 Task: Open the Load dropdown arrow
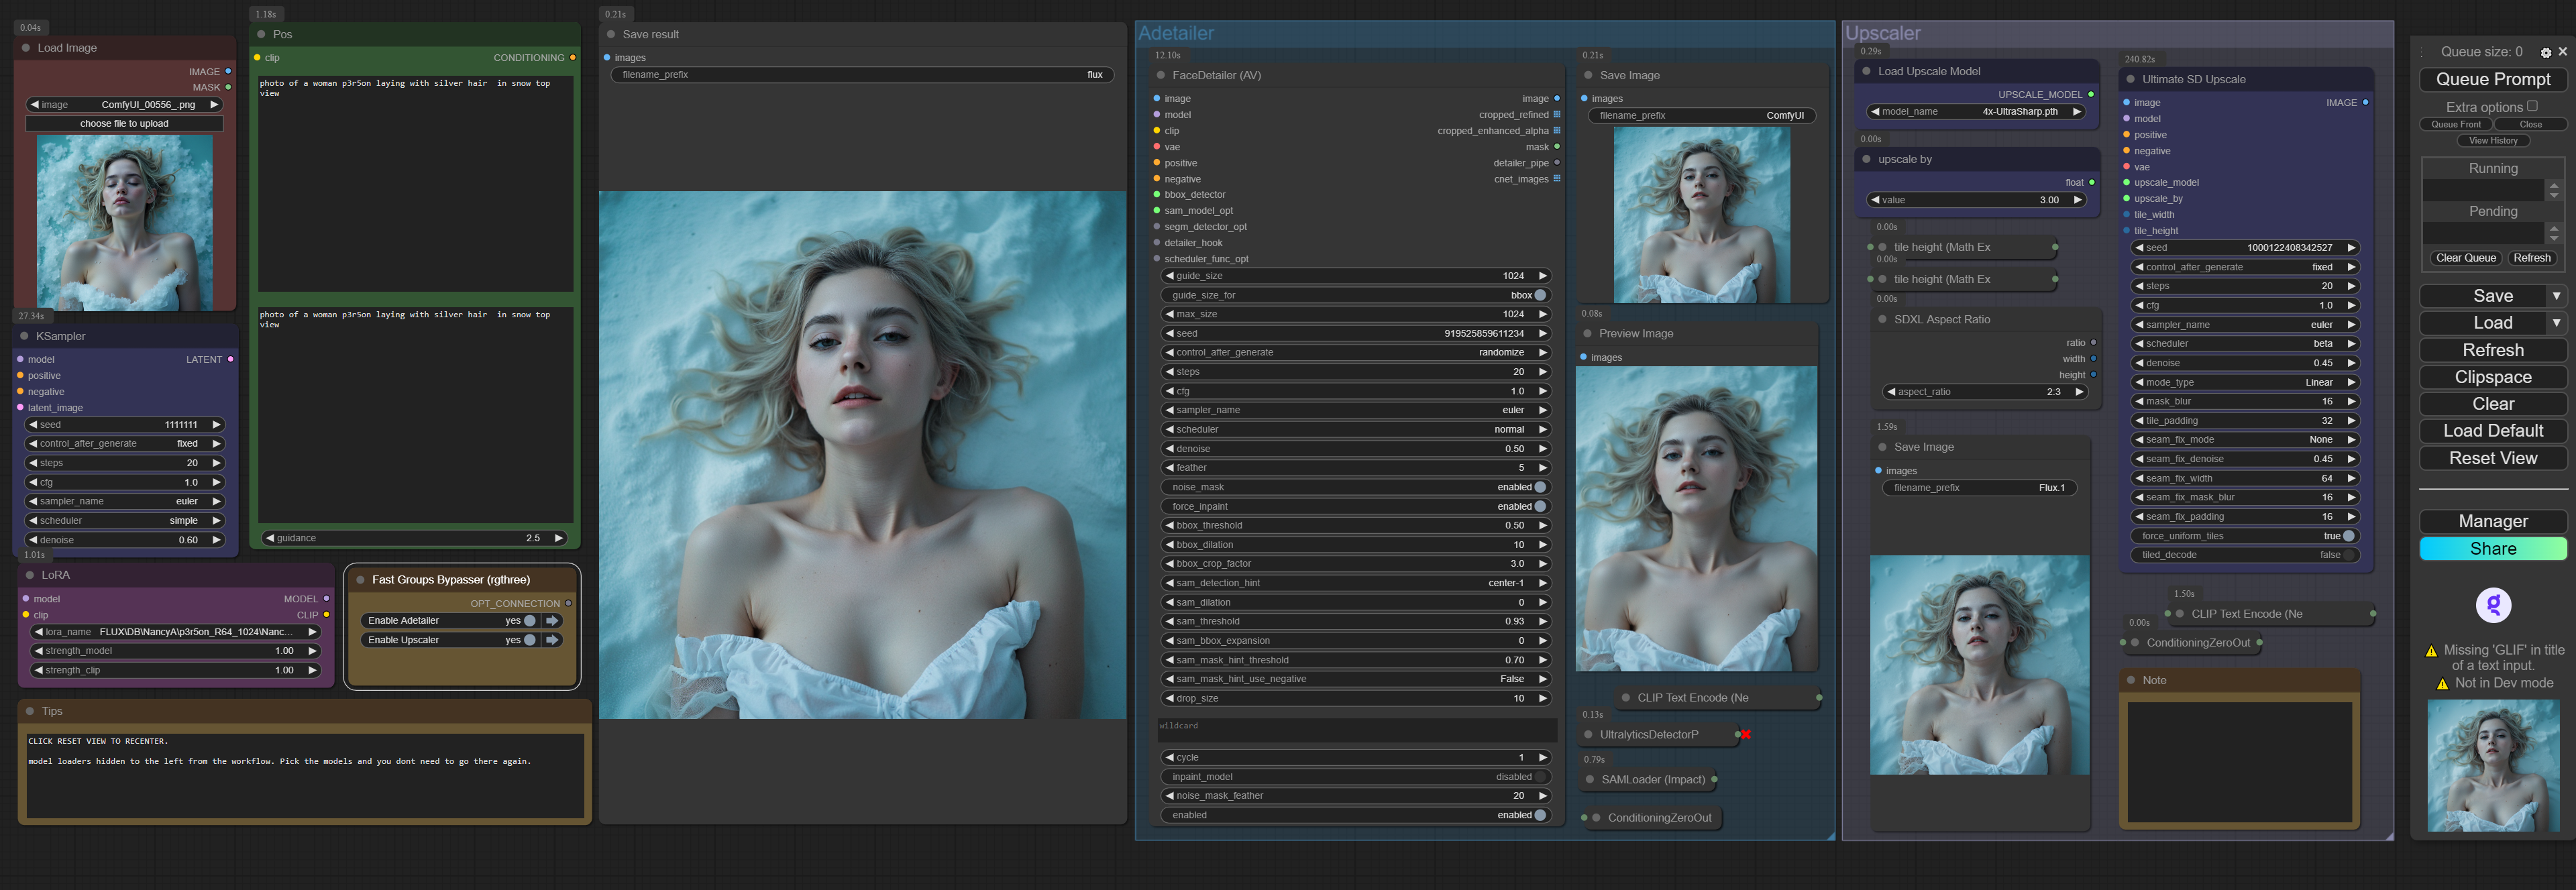(2556, 323)
